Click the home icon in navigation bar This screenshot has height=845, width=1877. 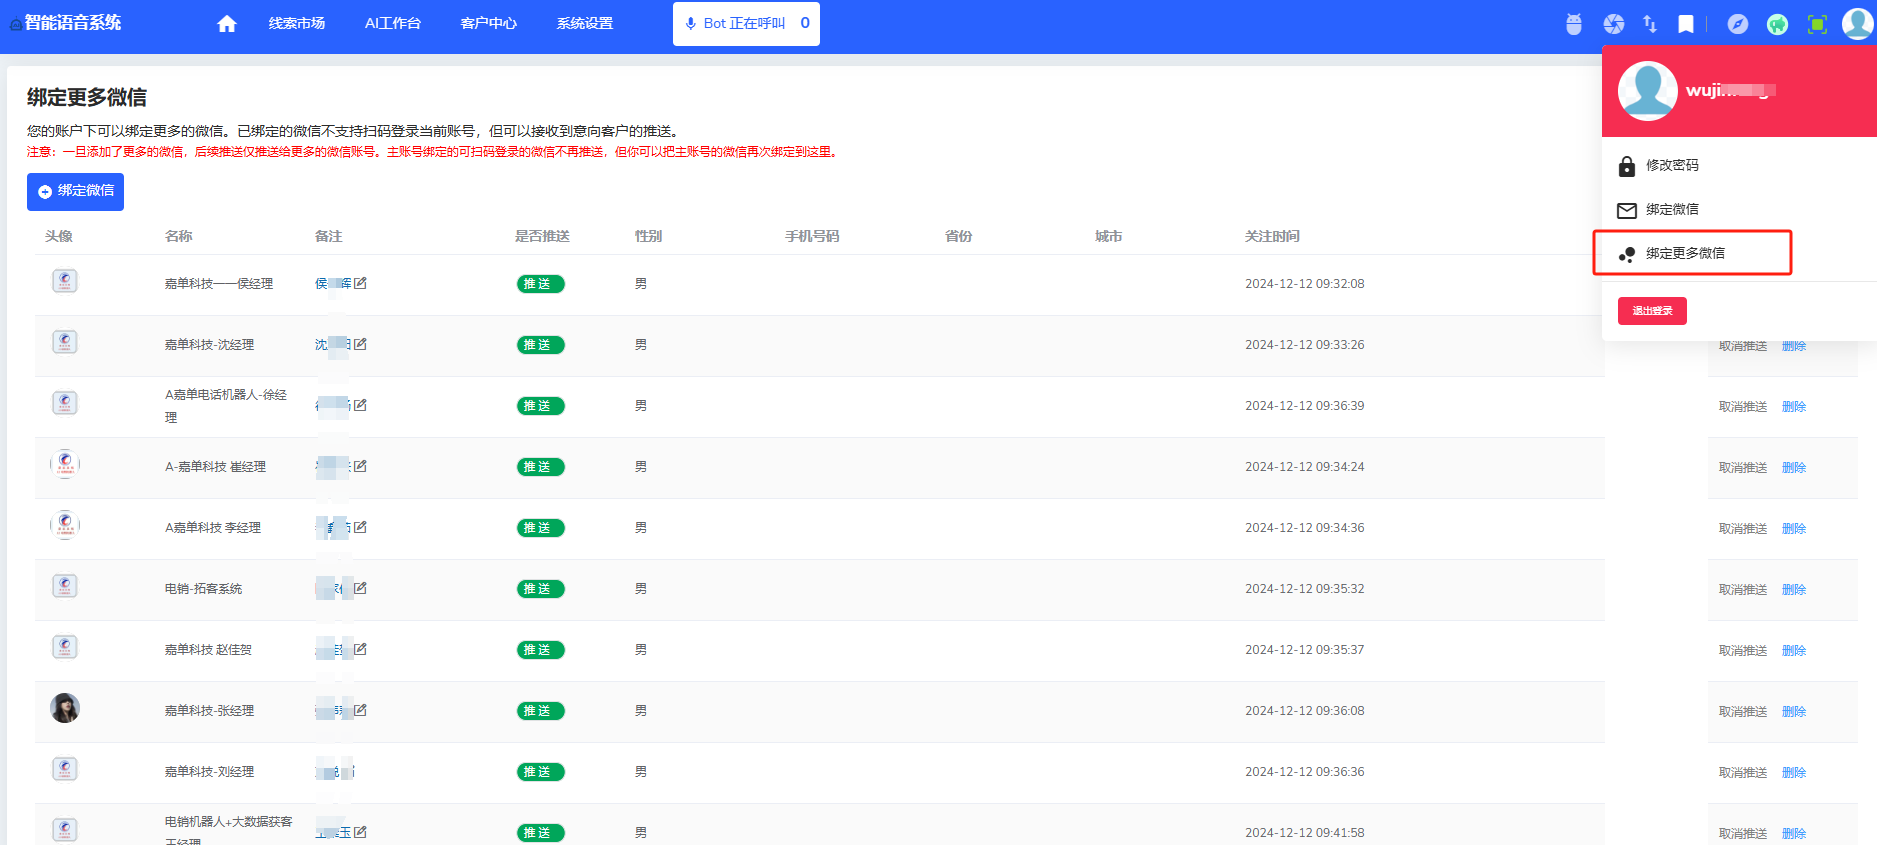click(x=227, y=24)
